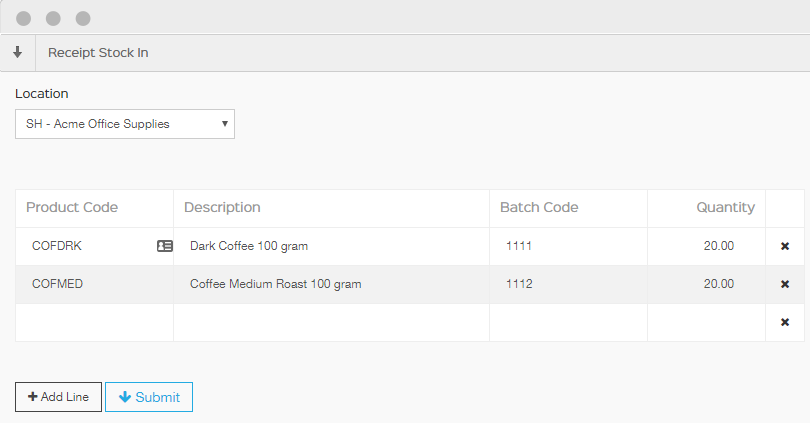
Task: Click the Quantity column header
Action: pyautogui.click(x=725, y=208)
